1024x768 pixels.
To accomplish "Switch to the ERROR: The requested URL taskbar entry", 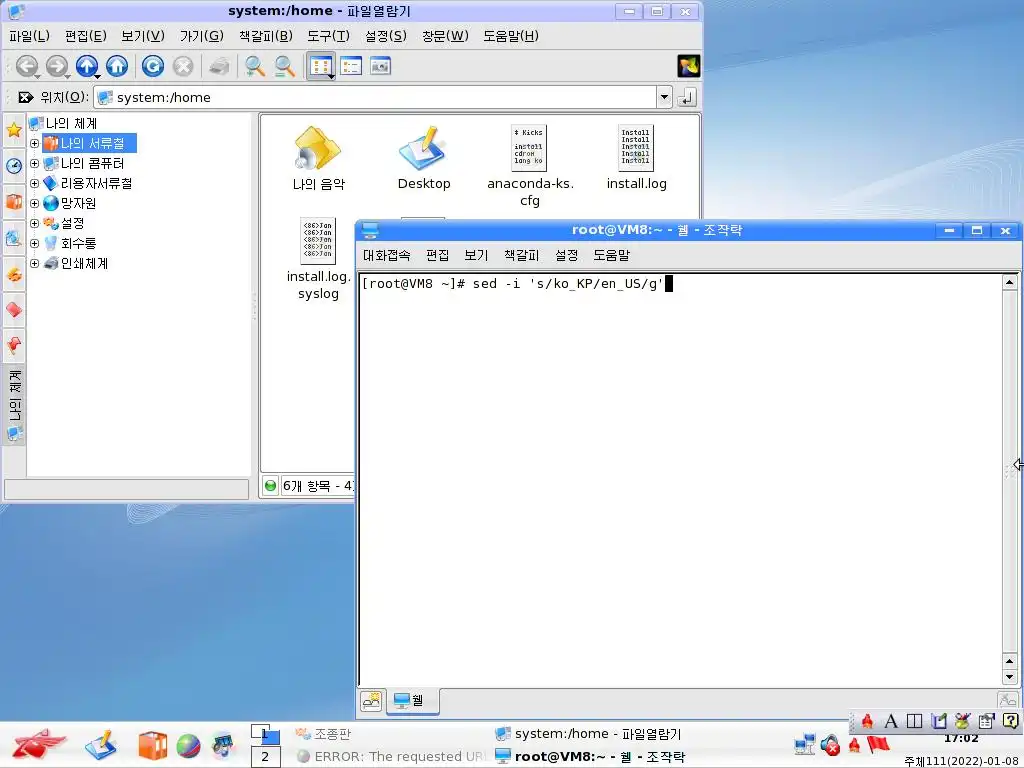I will 391,756.
